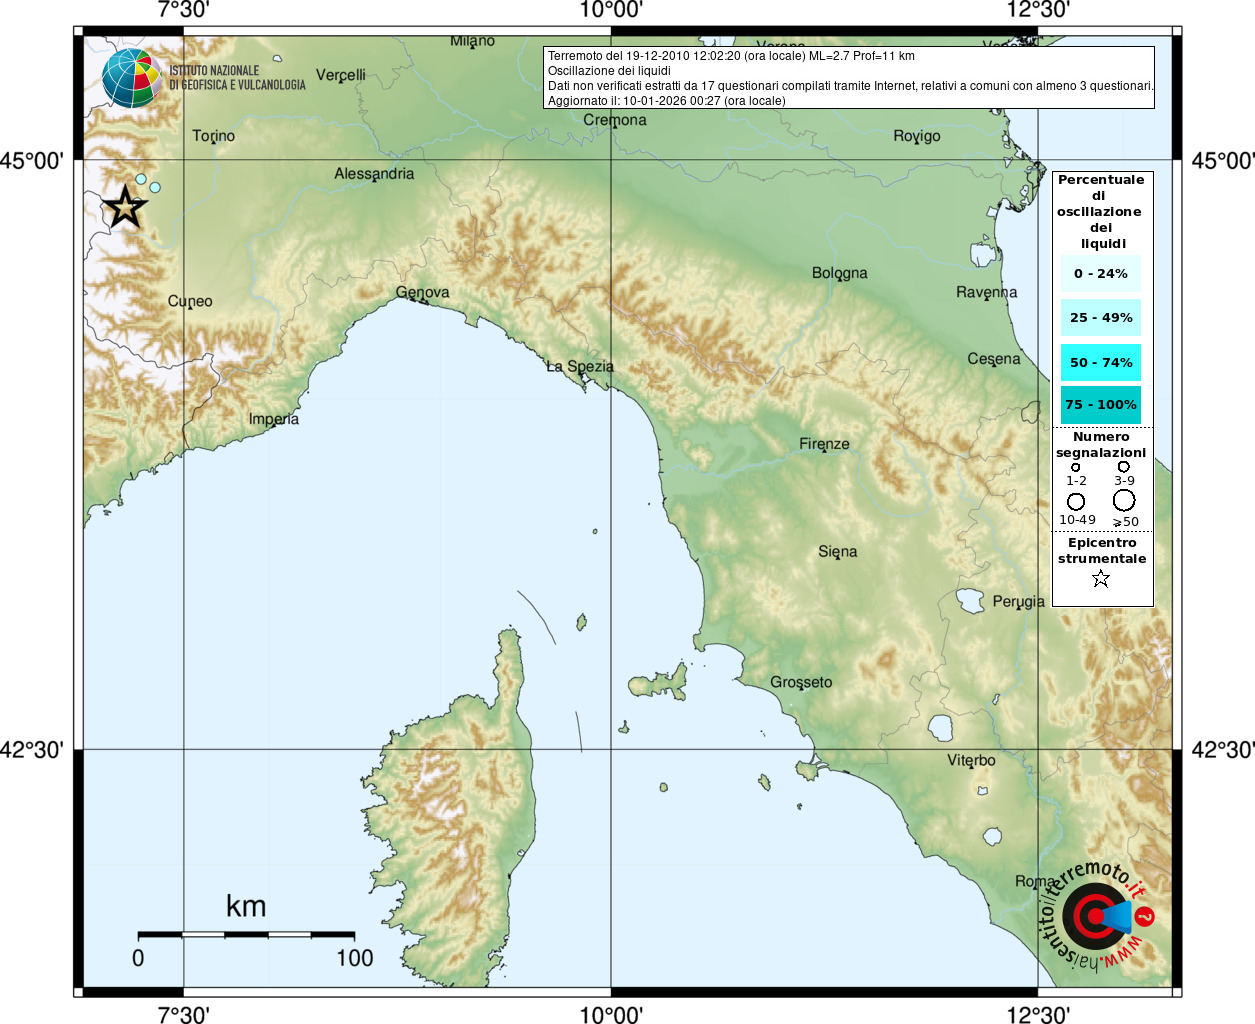
Task: Click the Istituto Nazionale di Geofisica e Vulcanologia text
Action: pyautogui.click(x=237, y=78)
